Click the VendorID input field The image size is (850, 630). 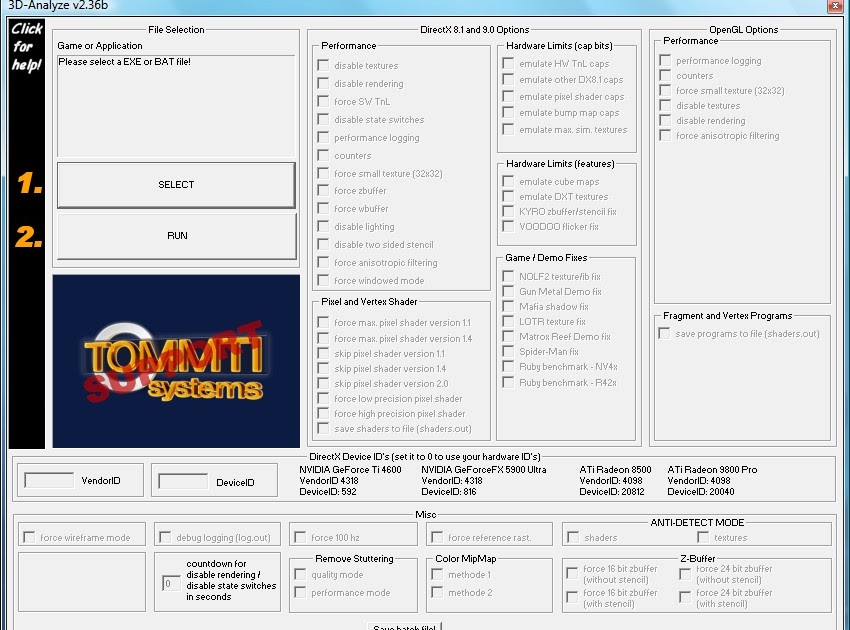tap(49, 480)
